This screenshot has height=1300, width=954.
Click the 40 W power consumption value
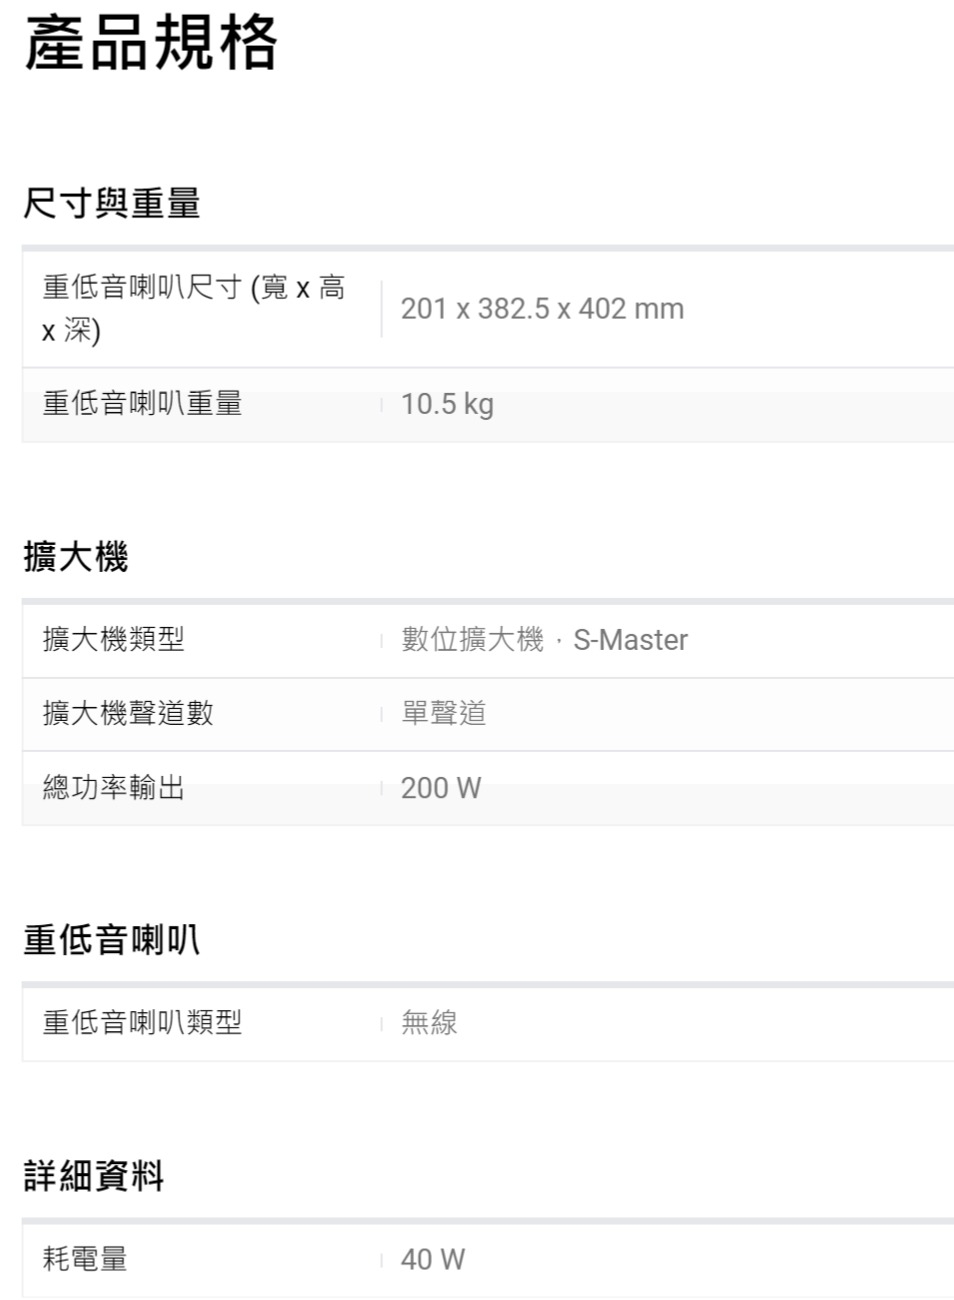click(x=432, y=1259)
